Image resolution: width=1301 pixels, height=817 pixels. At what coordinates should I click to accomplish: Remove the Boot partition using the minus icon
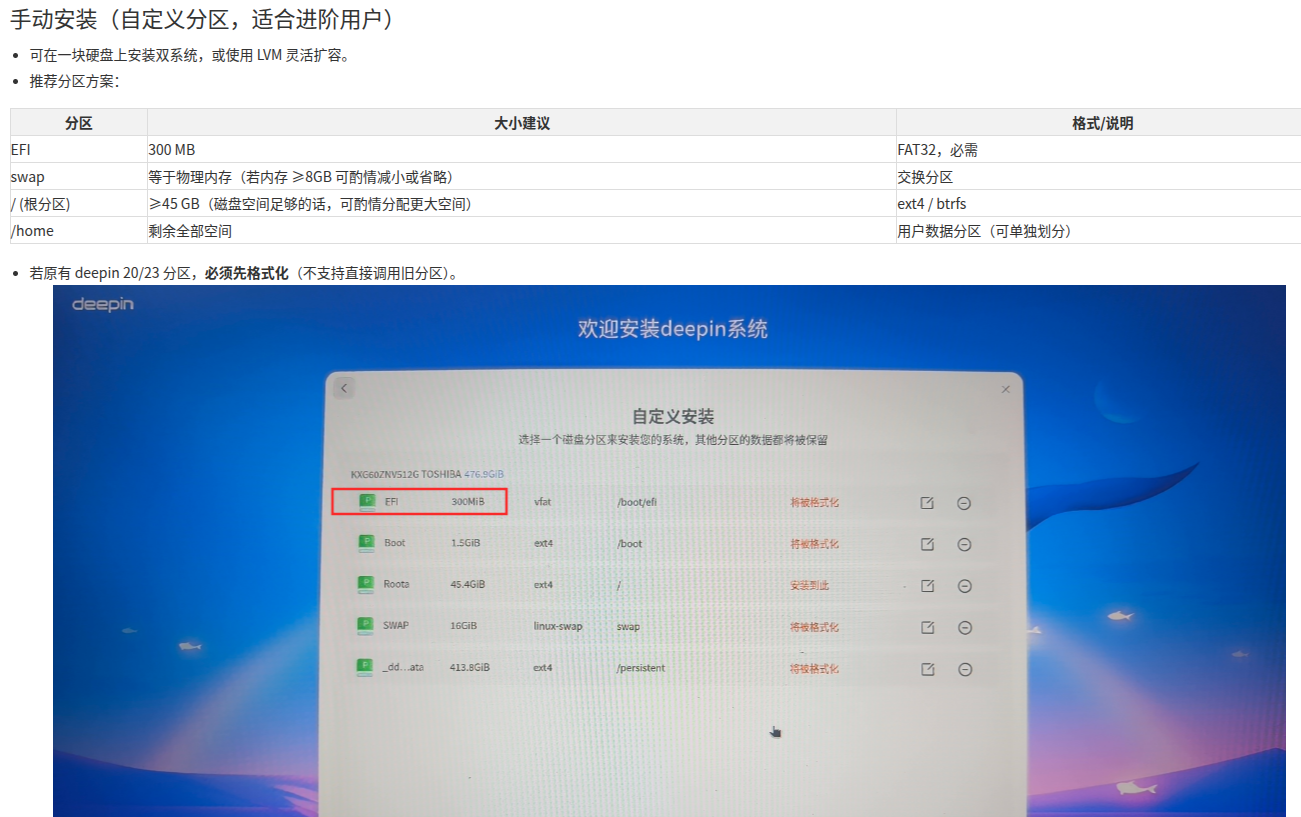click(x=964, y=545)
